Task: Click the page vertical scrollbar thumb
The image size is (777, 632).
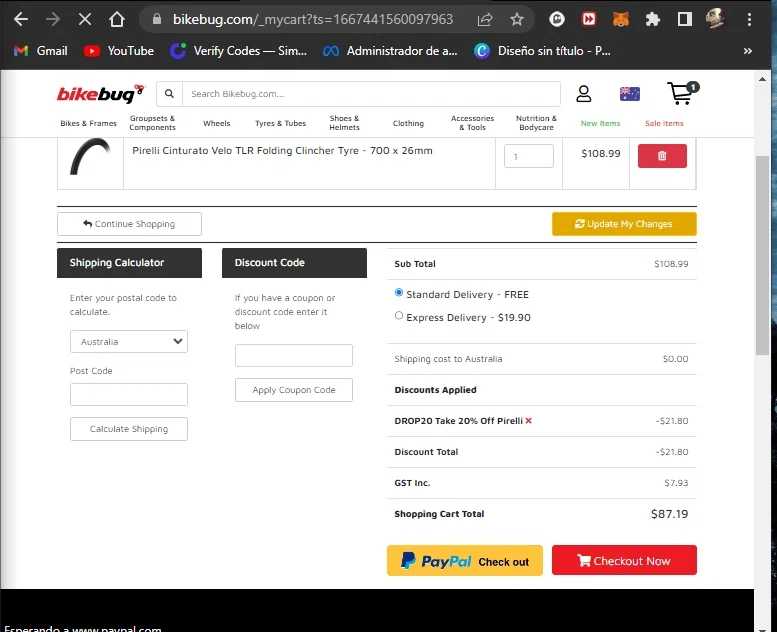Action: click(x=762, y=255)
